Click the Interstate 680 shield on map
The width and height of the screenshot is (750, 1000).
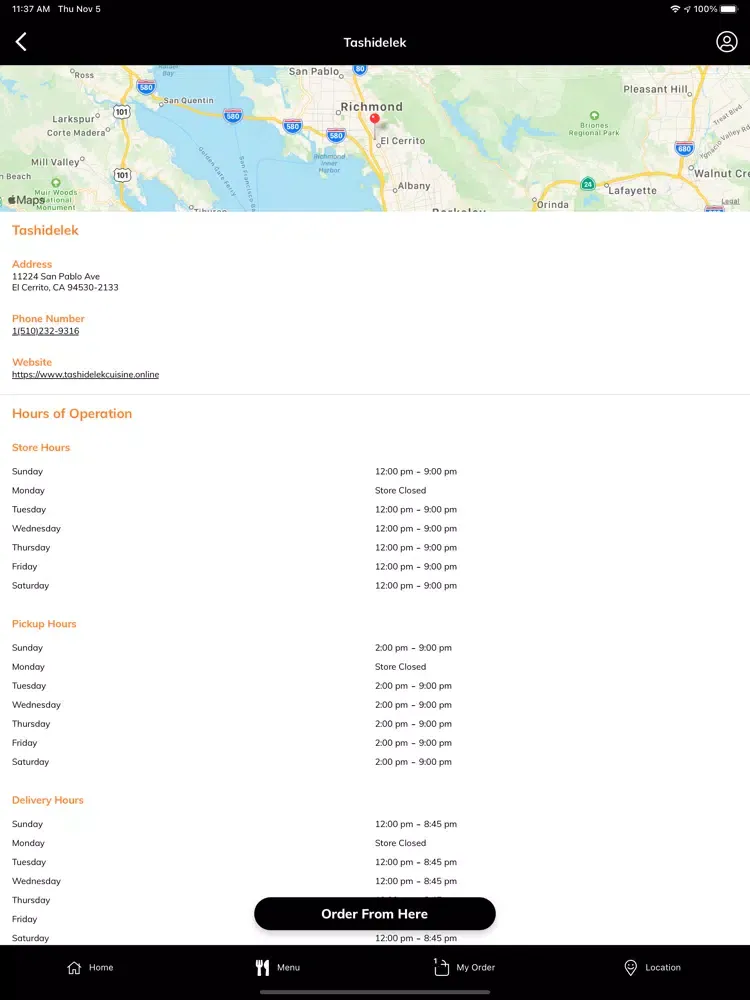(684, 149)
